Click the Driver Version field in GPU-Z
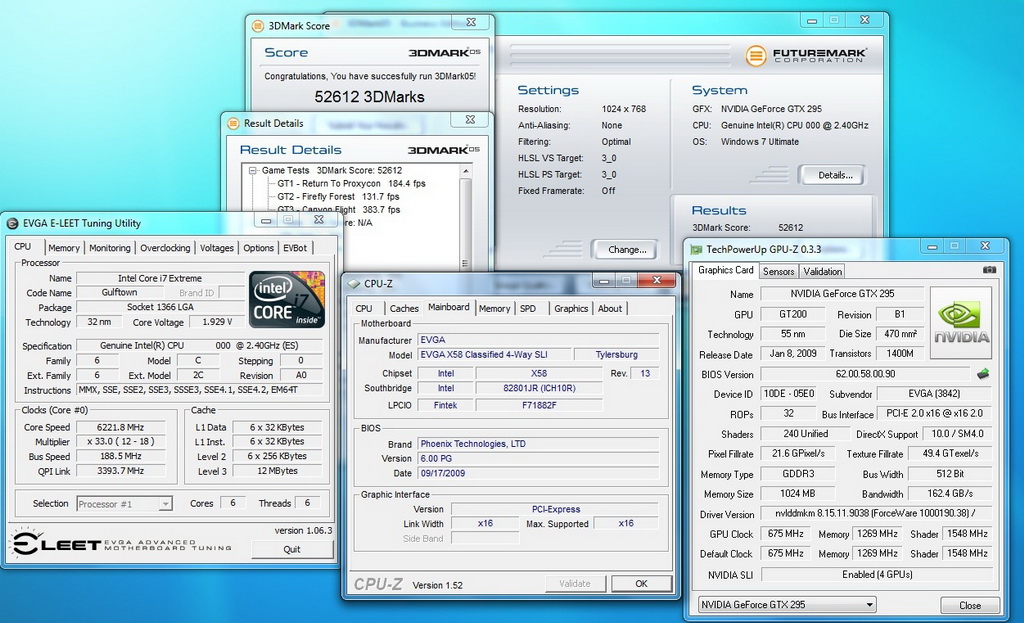The height and width of the screenshot is (623, 1024). [x=877, y=514]
